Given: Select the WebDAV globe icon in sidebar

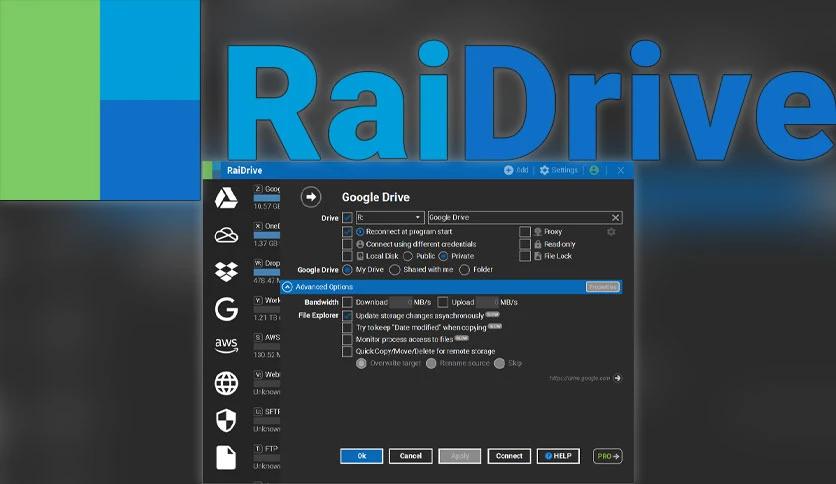Looking at the screenshot, I should click(x=226, y=383).
